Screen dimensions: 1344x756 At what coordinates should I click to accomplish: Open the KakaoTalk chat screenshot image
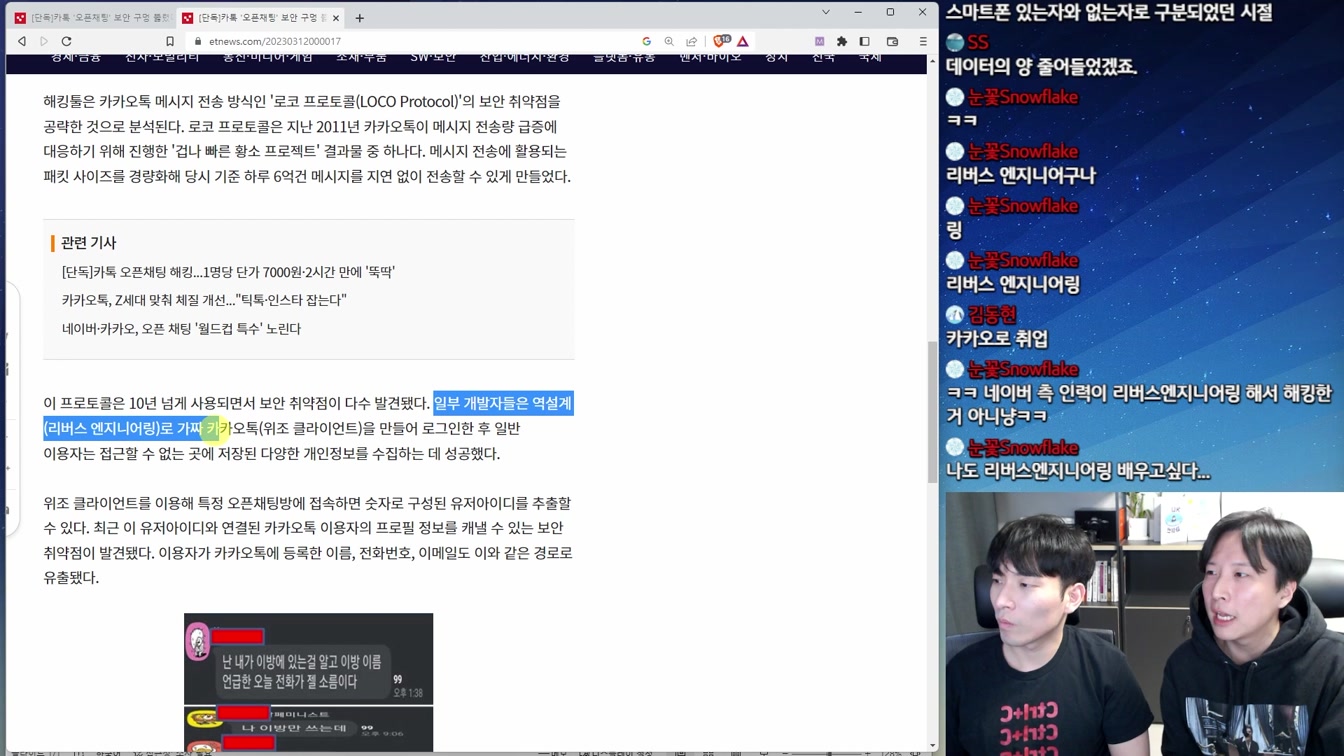(308, 682)
